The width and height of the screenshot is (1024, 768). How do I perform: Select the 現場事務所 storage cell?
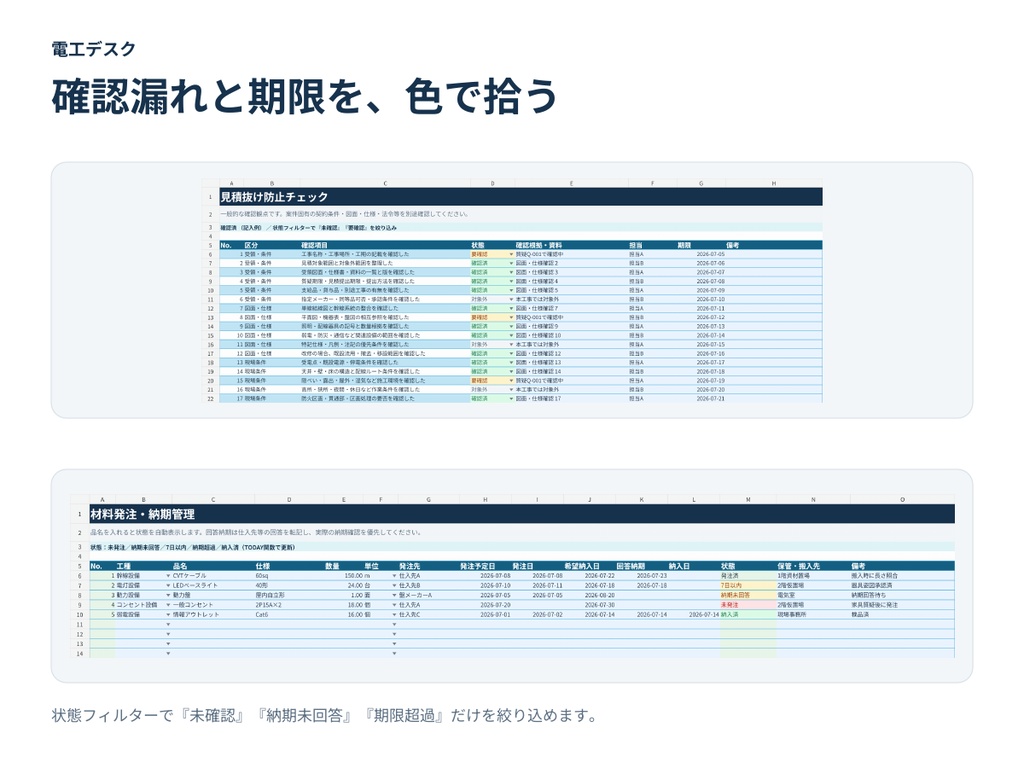(813, 615)
